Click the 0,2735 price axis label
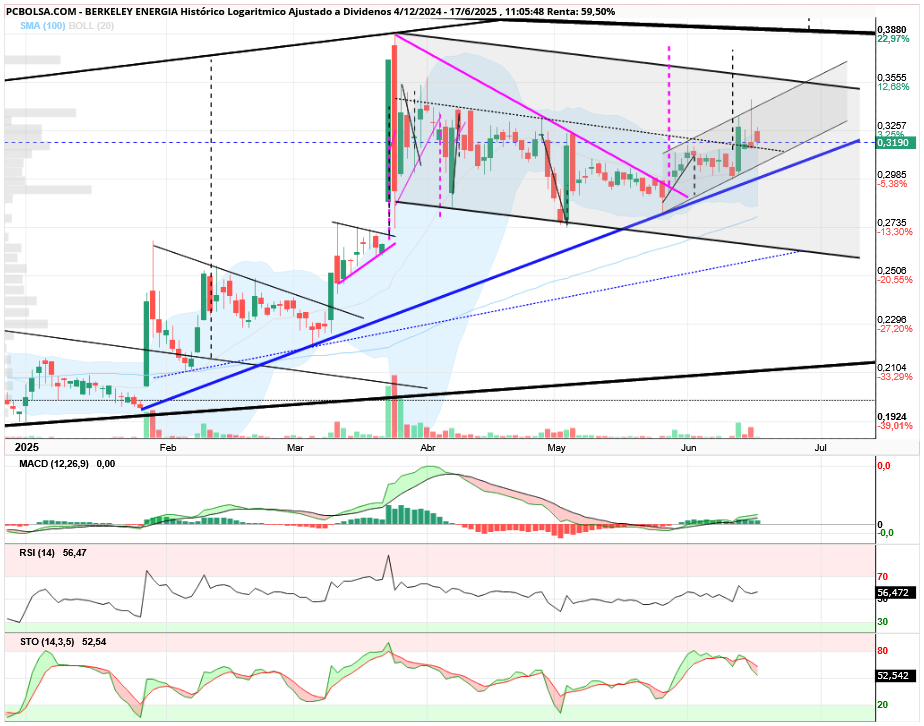924x726 pixels. (x=892, y=223)
